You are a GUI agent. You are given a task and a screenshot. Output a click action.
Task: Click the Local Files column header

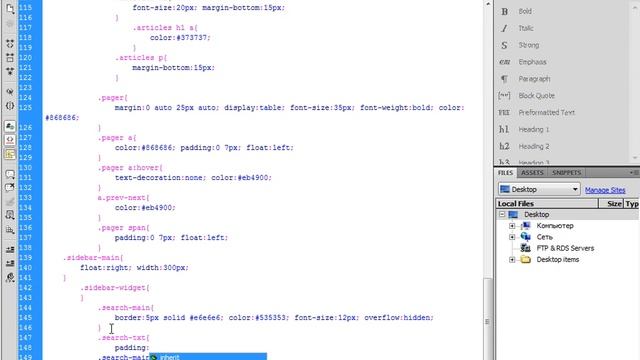(547, 204)
